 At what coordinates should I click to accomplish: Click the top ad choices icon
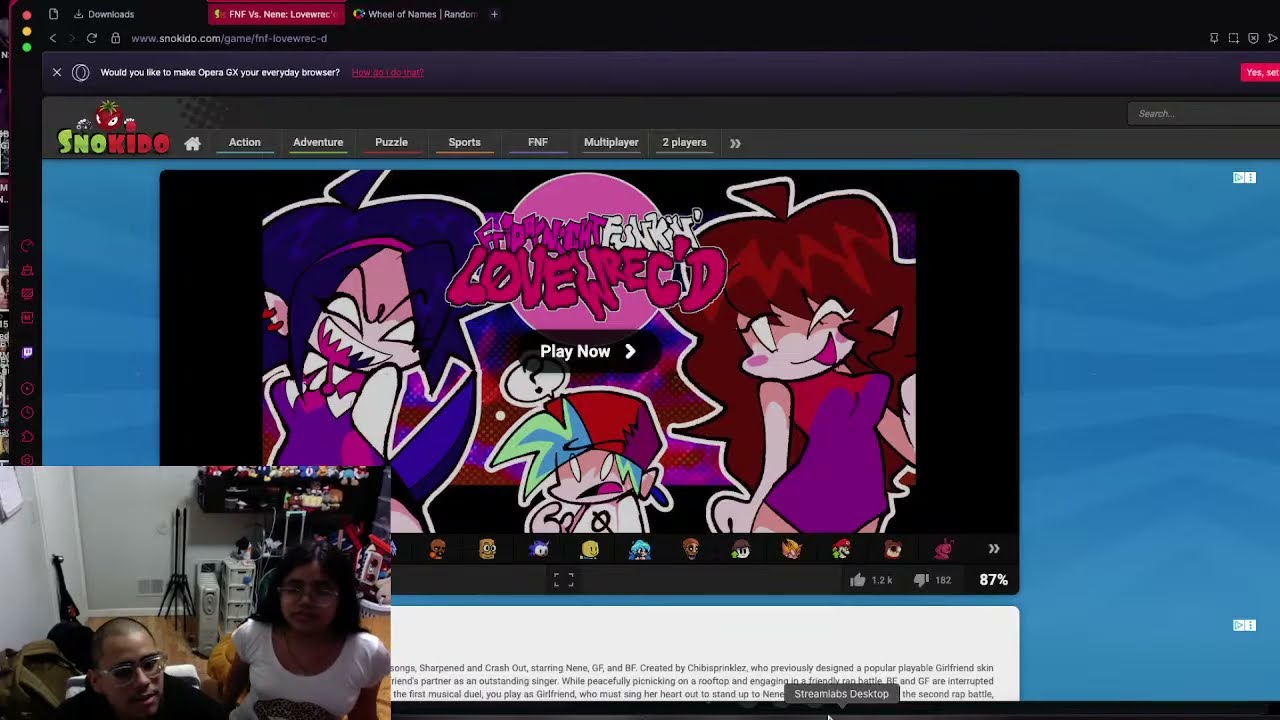point(1244,177)
